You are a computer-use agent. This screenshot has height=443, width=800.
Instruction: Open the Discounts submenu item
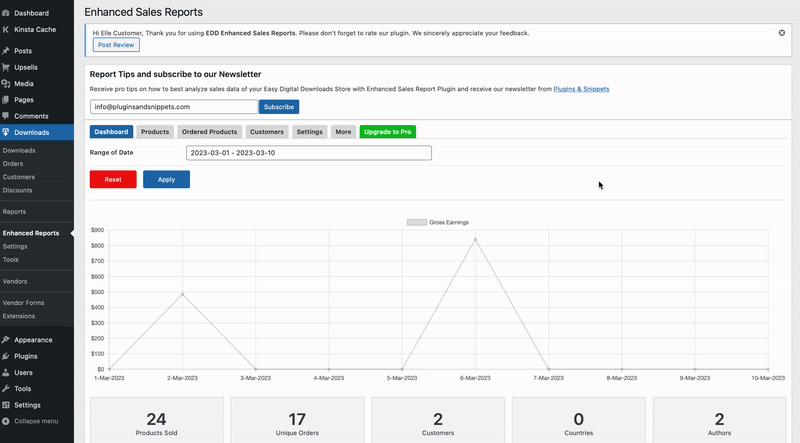(17, 190)
